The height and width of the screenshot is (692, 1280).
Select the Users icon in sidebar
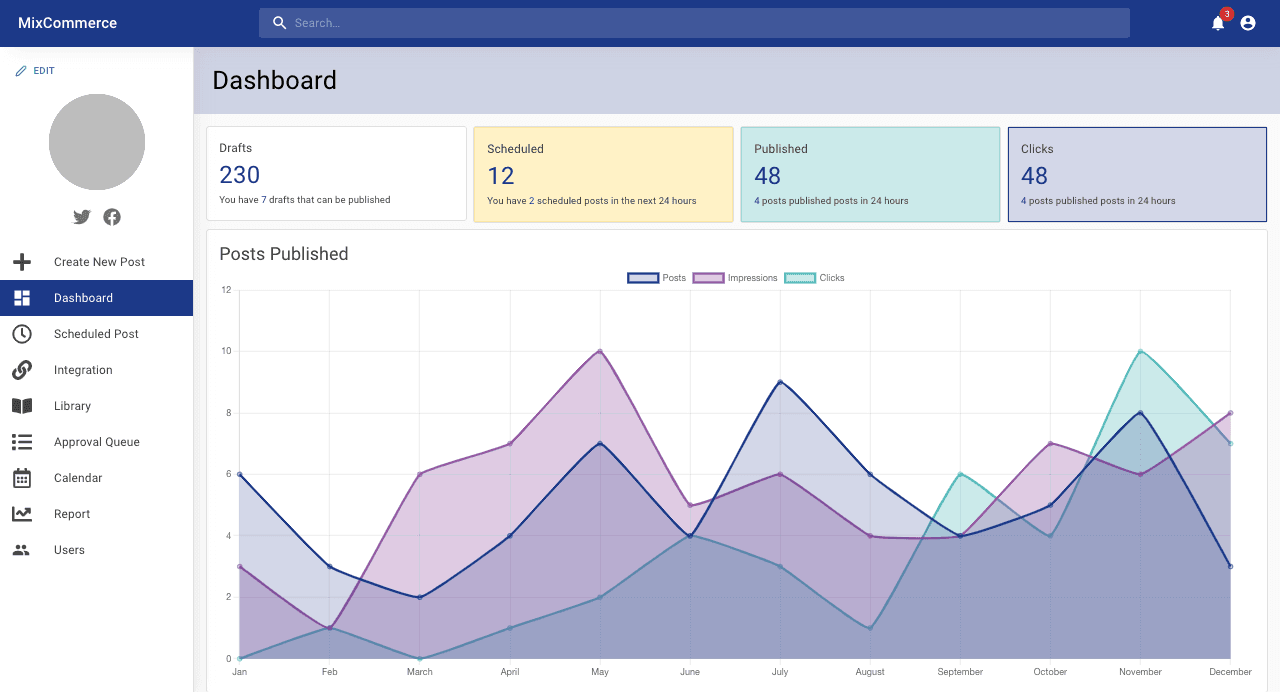20,550
